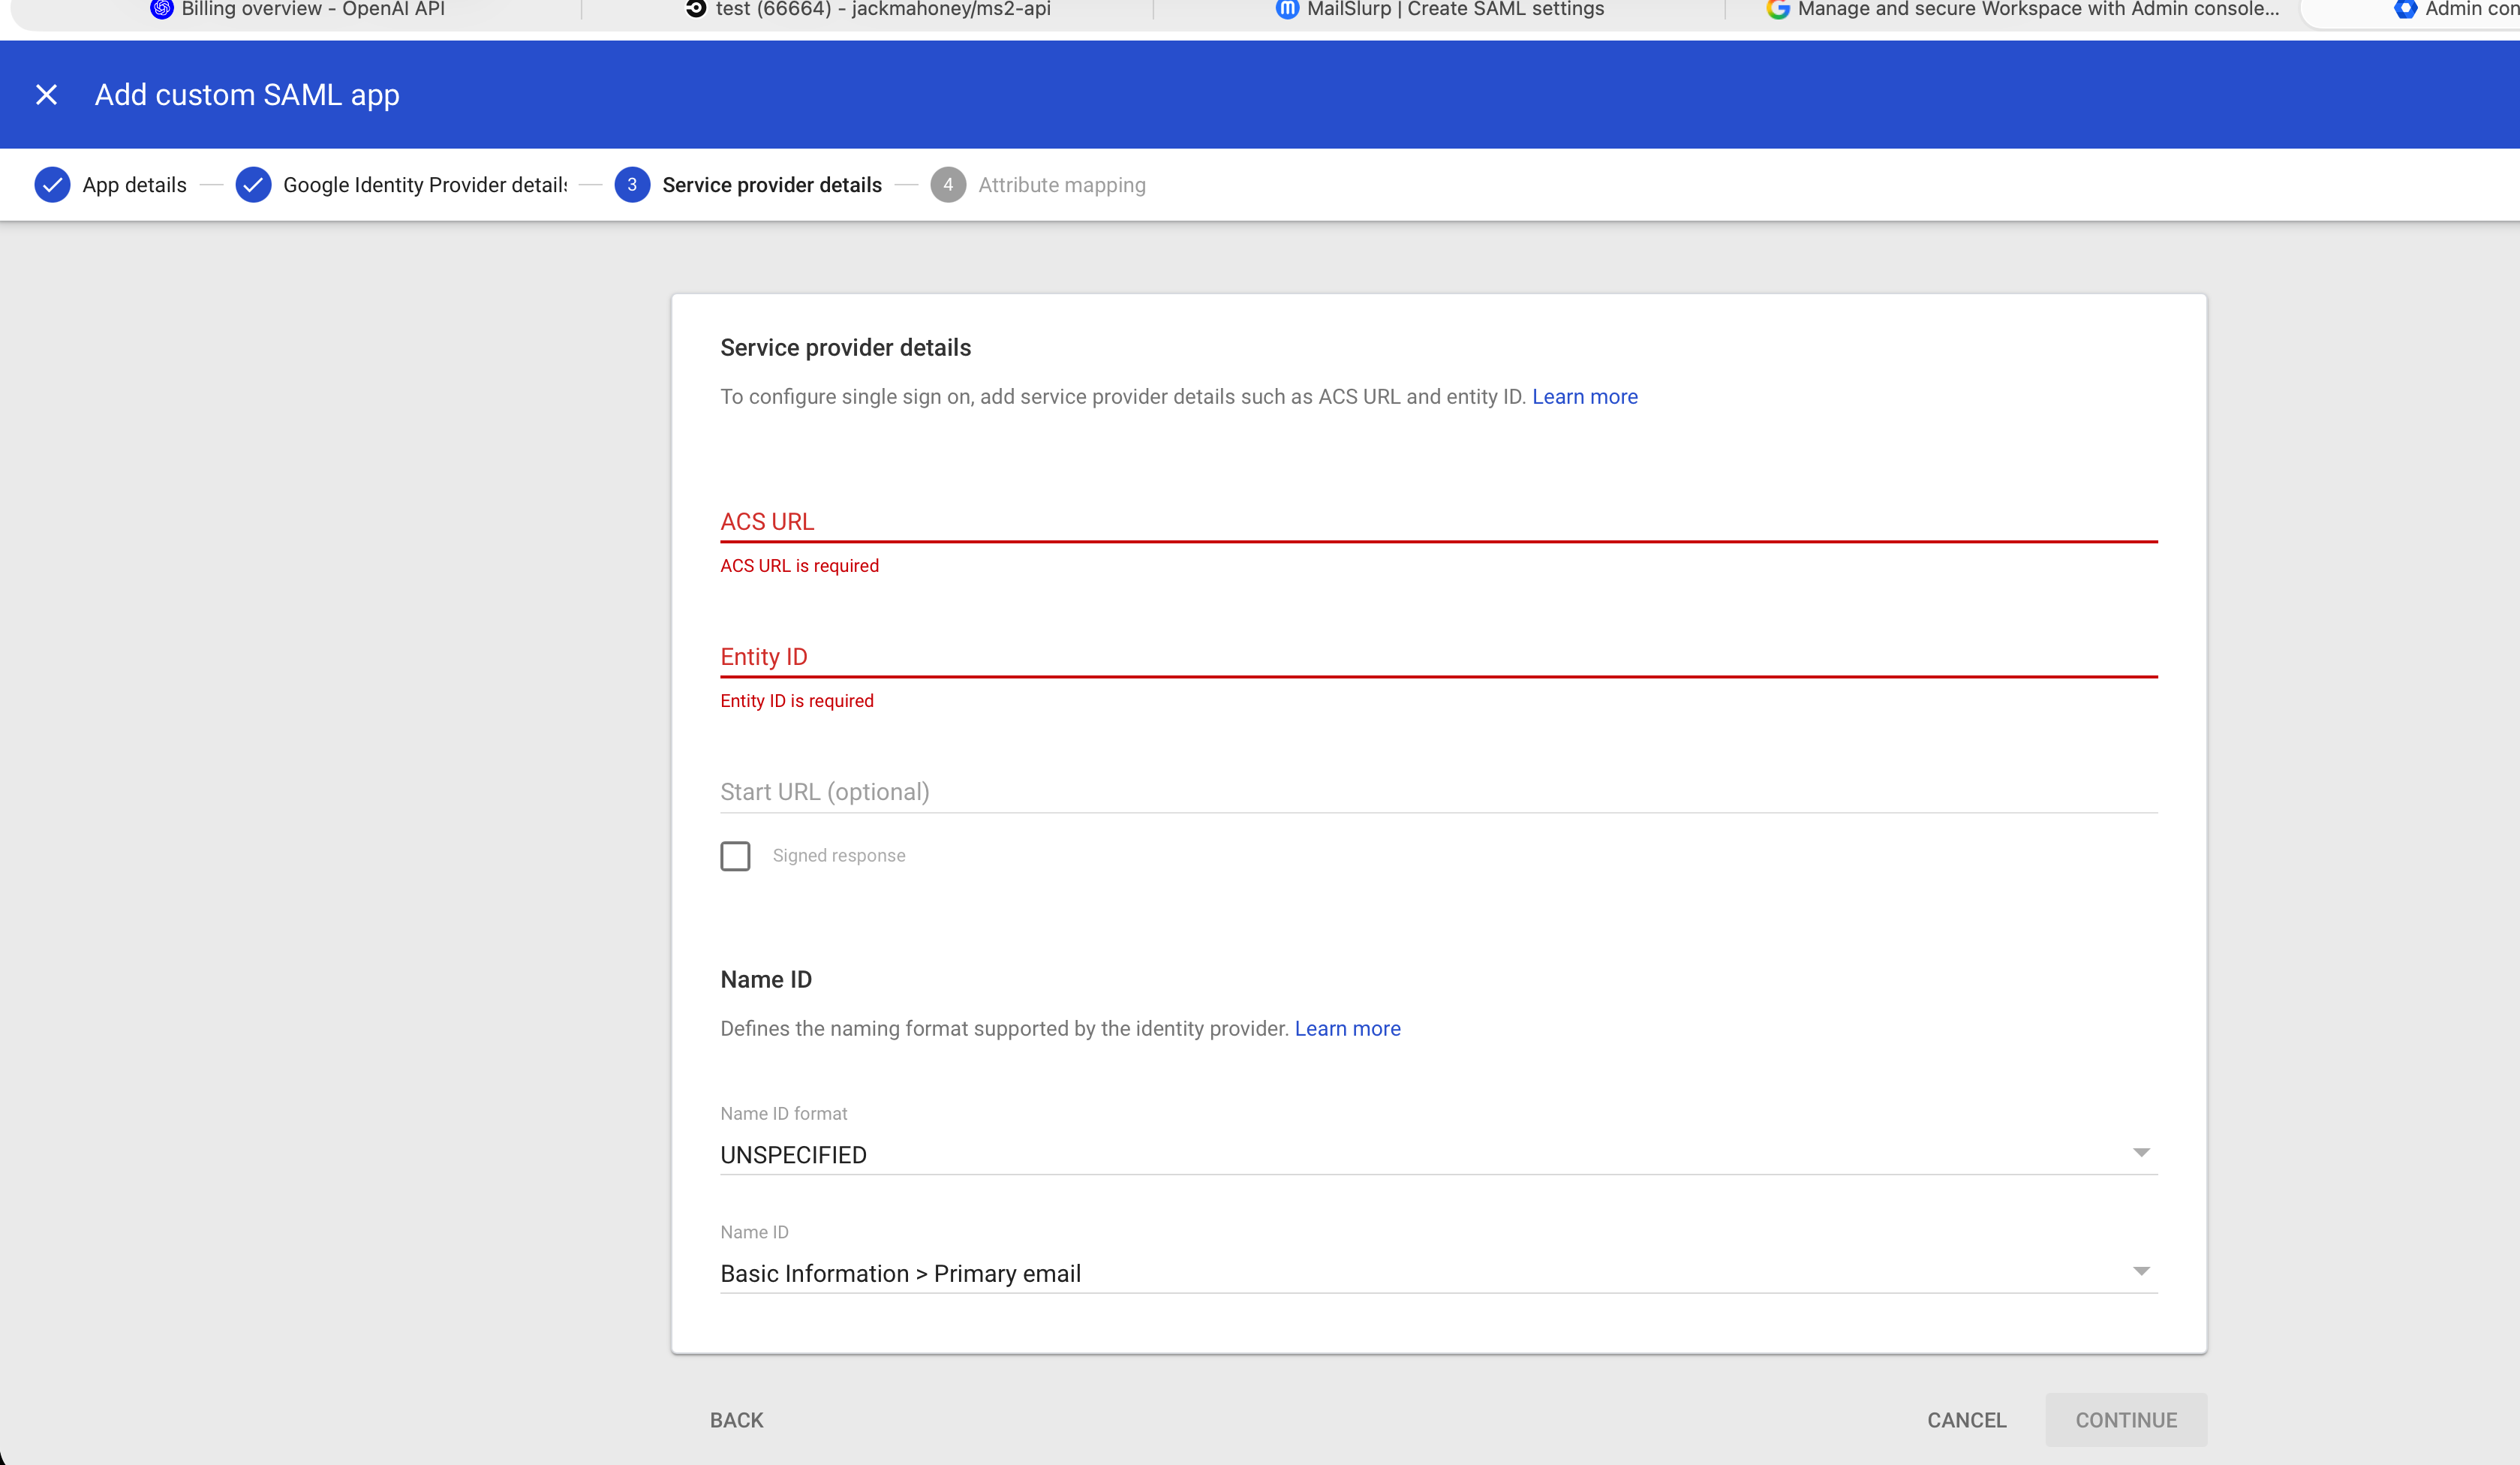Click the MailSlurp tab favicon
Screen dimensions: 2520x1465
click(1287, 9)
